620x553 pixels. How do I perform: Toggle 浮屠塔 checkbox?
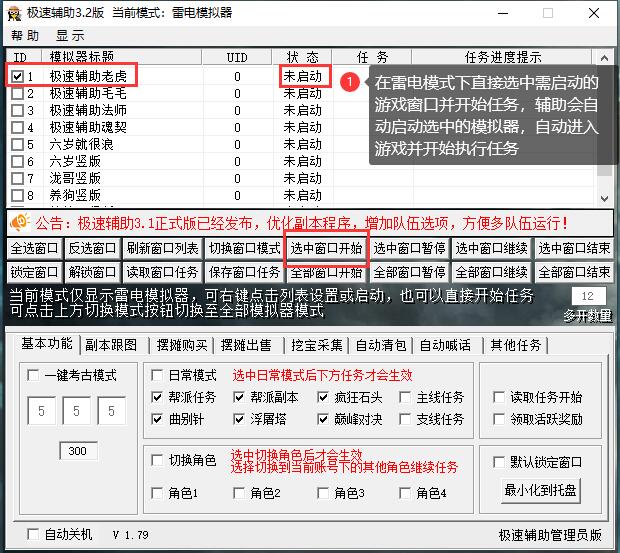239,419
